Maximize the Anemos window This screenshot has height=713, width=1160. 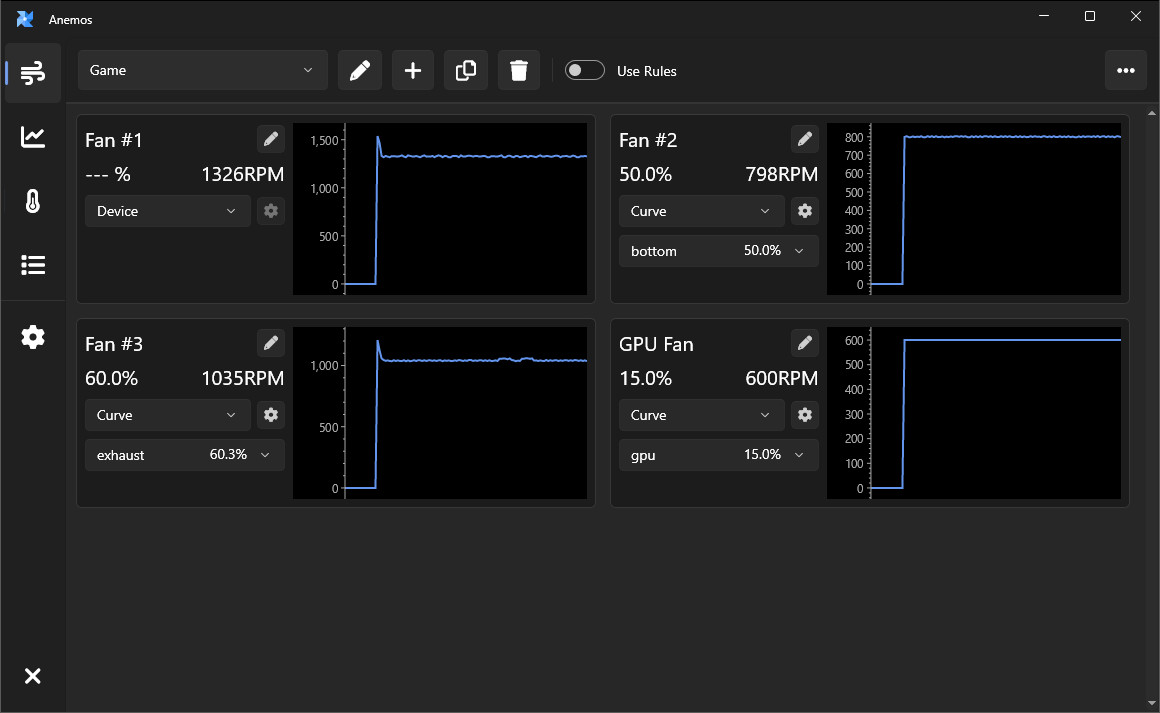pos(1090,16)
